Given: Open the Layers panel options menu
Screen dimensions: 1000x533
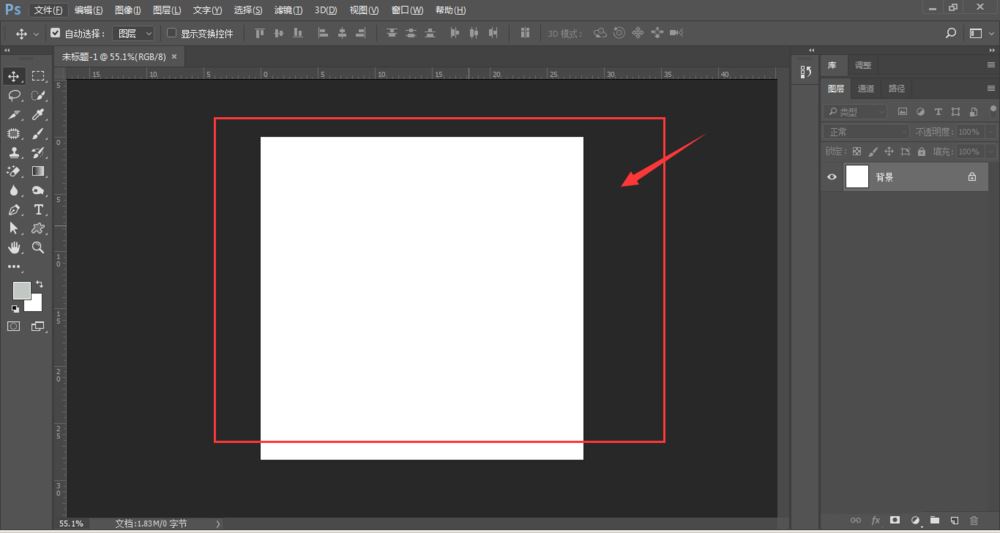Looking at the screenshot, I should pos(991,88).
